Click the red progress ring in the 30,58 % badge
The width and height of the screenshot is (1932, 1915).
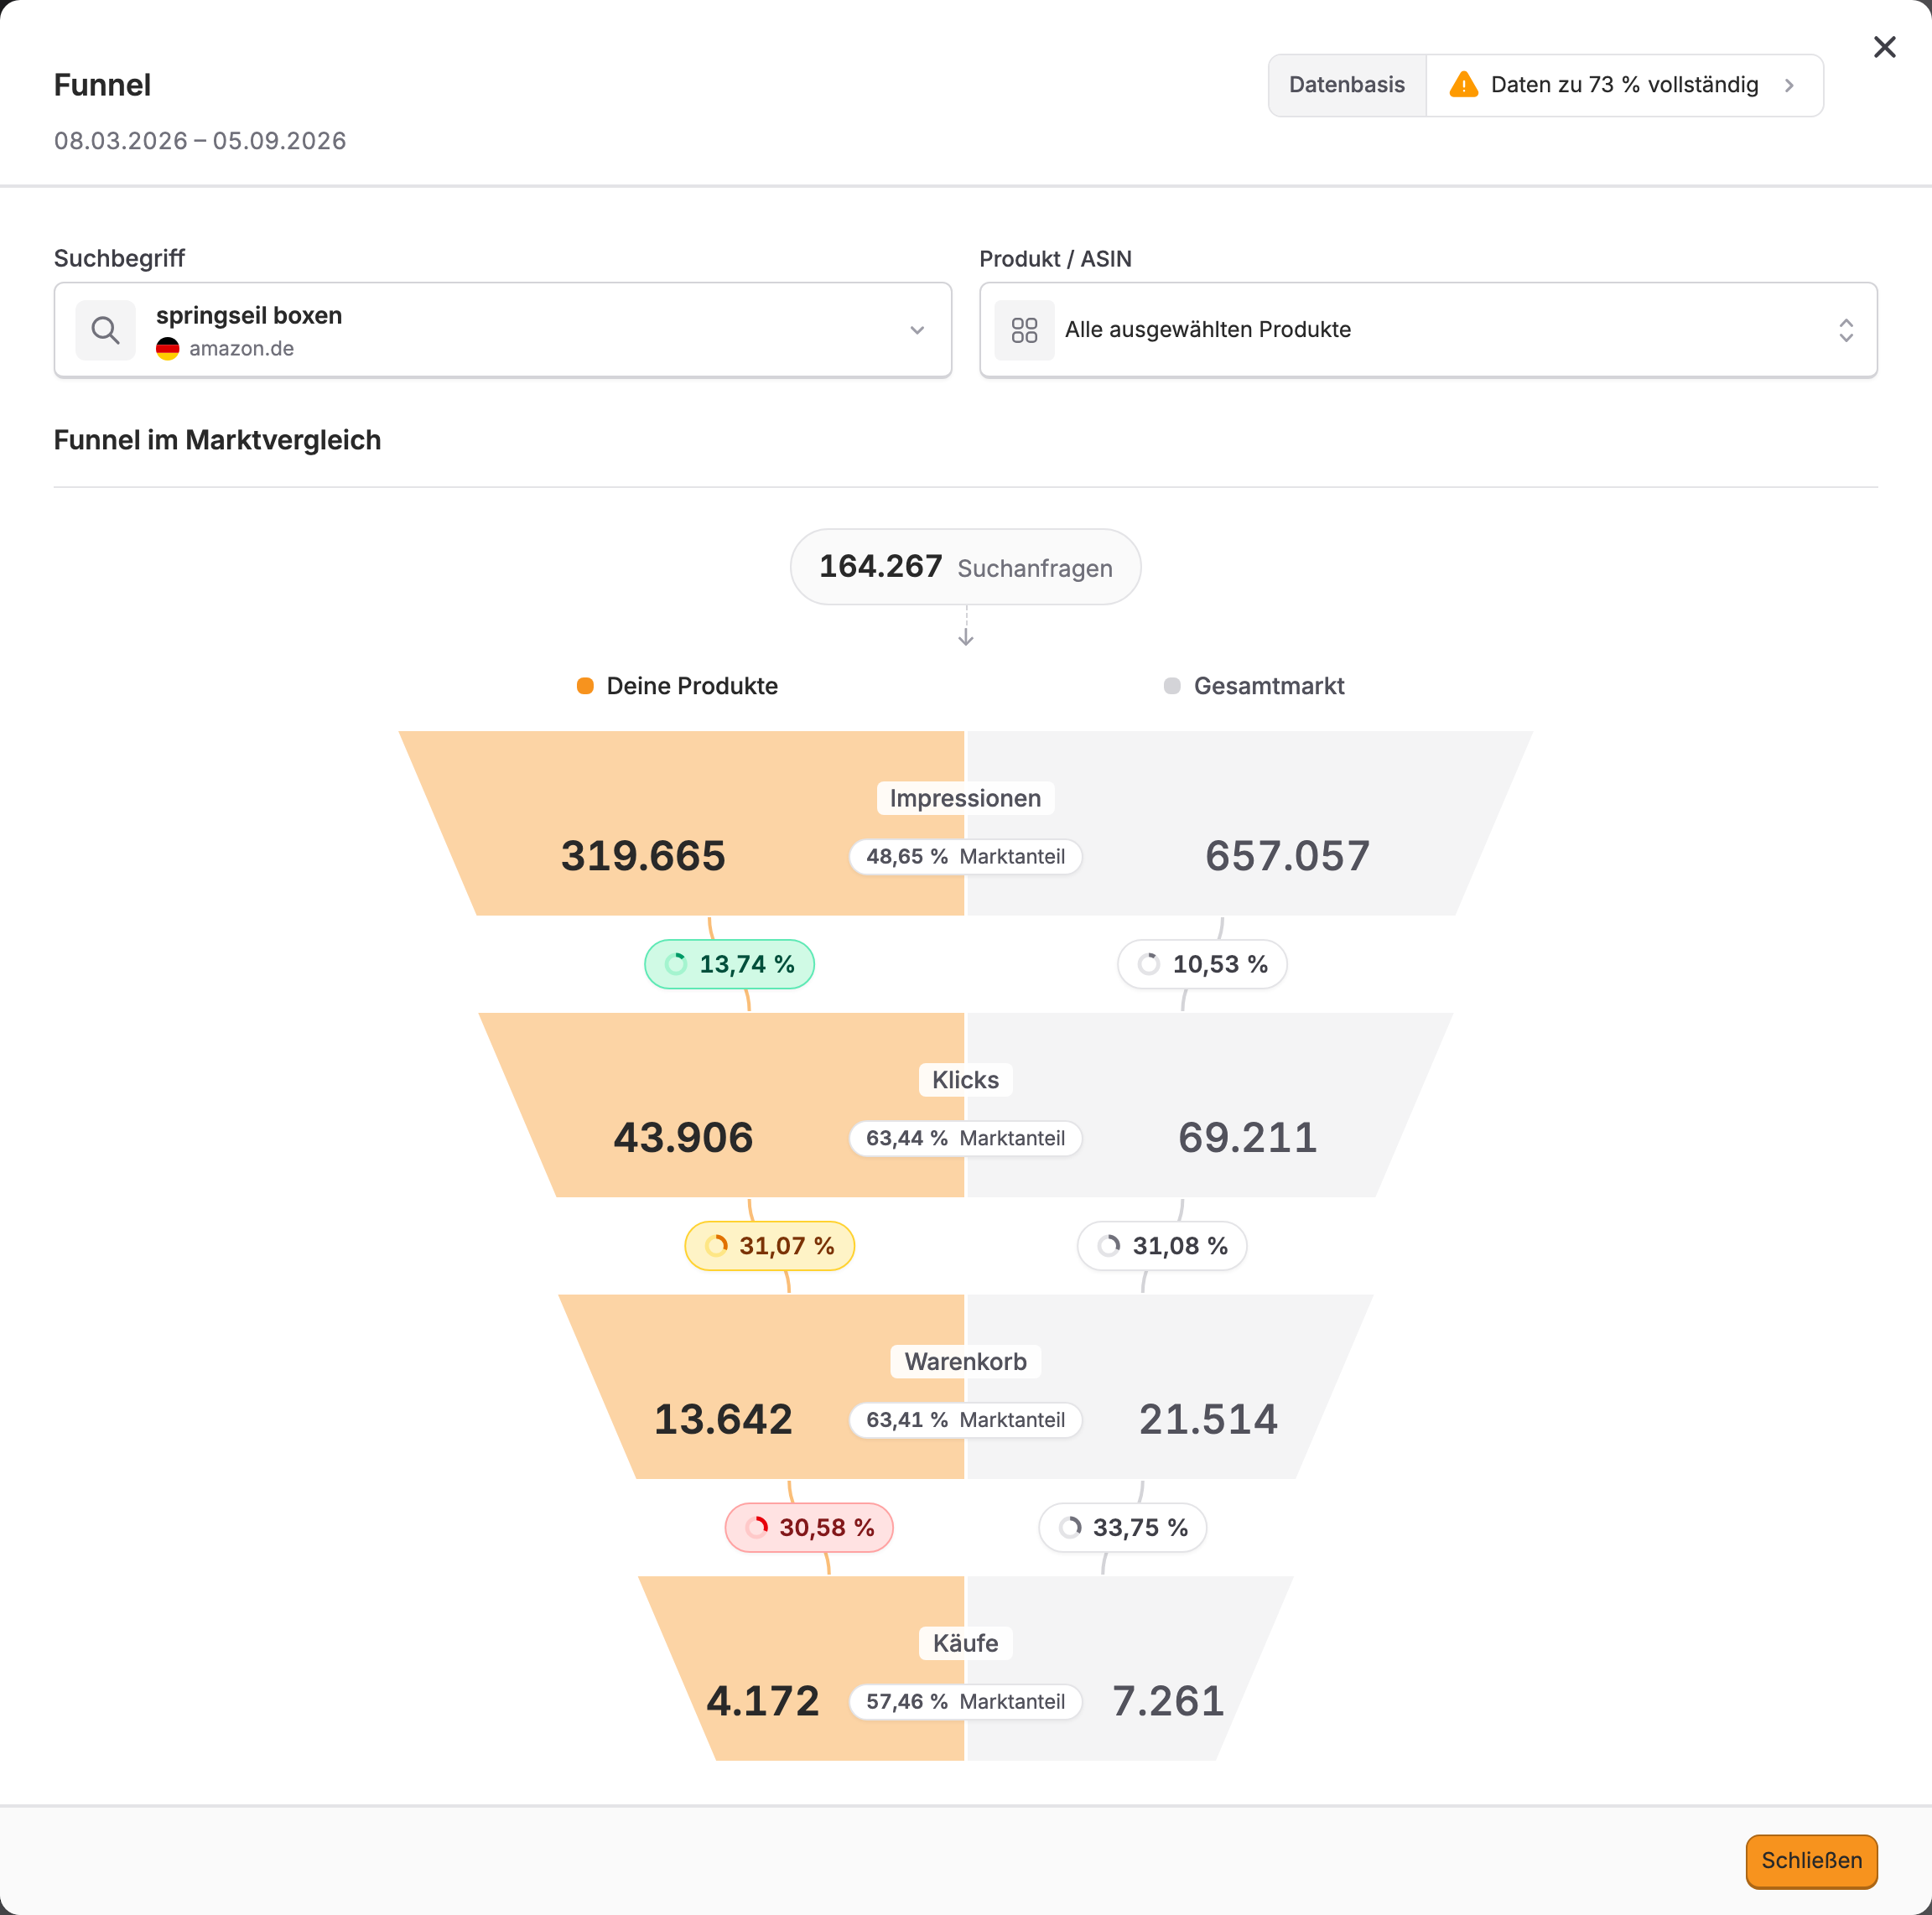pyautogui.click(x=757, y=1527)
